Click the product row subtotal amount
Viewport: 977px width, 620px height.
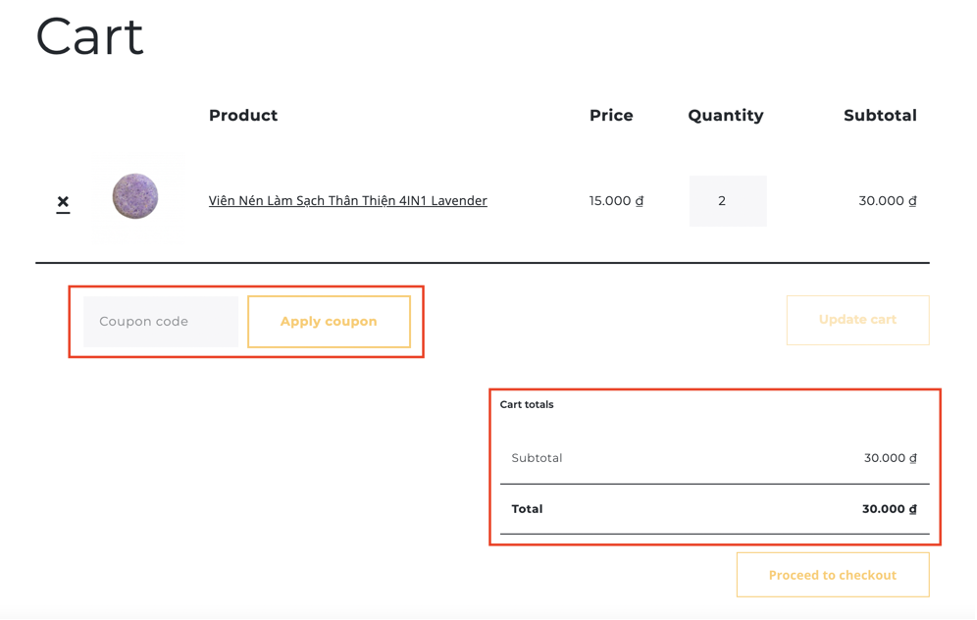pyautogui.click(x=887, y=201)
